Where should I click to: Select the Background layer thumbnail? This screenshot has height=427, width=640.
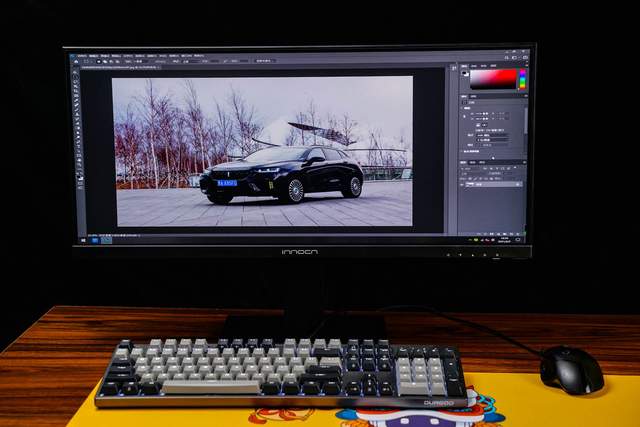pyautogui.click(x=469, y=185)
